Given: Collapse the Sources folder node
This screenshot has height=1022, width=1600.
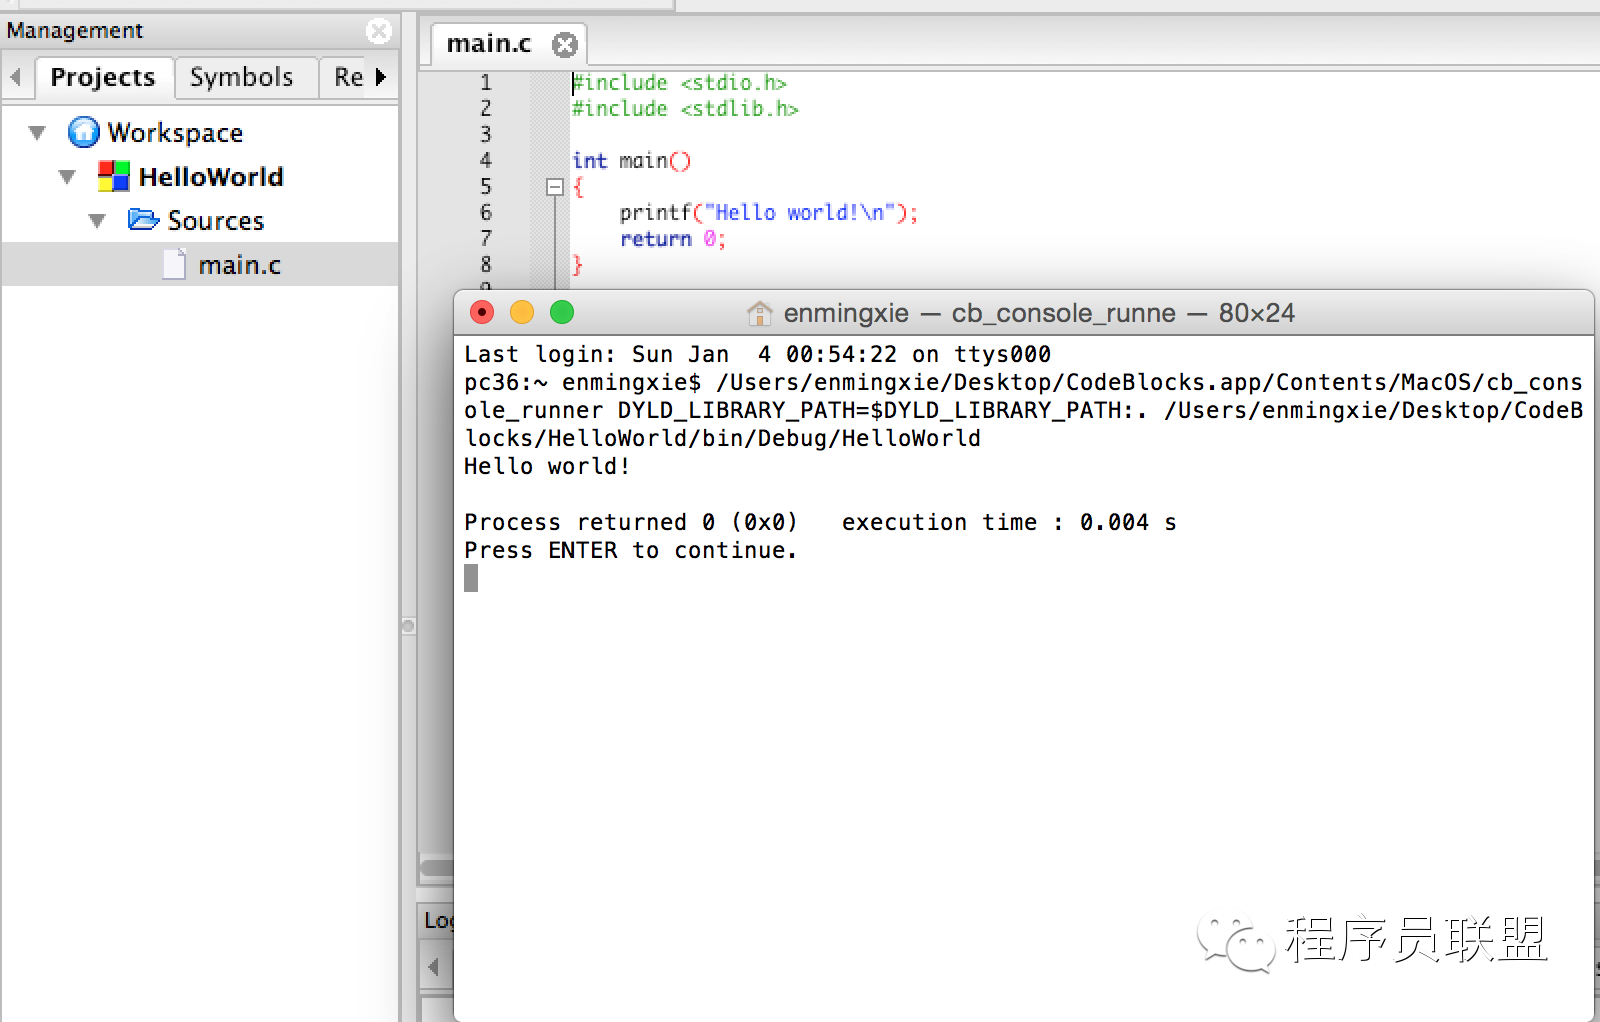Looking at the screenshot, I should [x=97, y=221].
